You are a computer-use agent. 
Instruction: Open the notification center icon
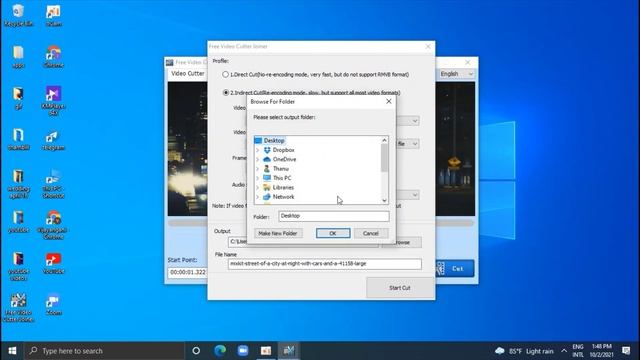coord(626,351)
